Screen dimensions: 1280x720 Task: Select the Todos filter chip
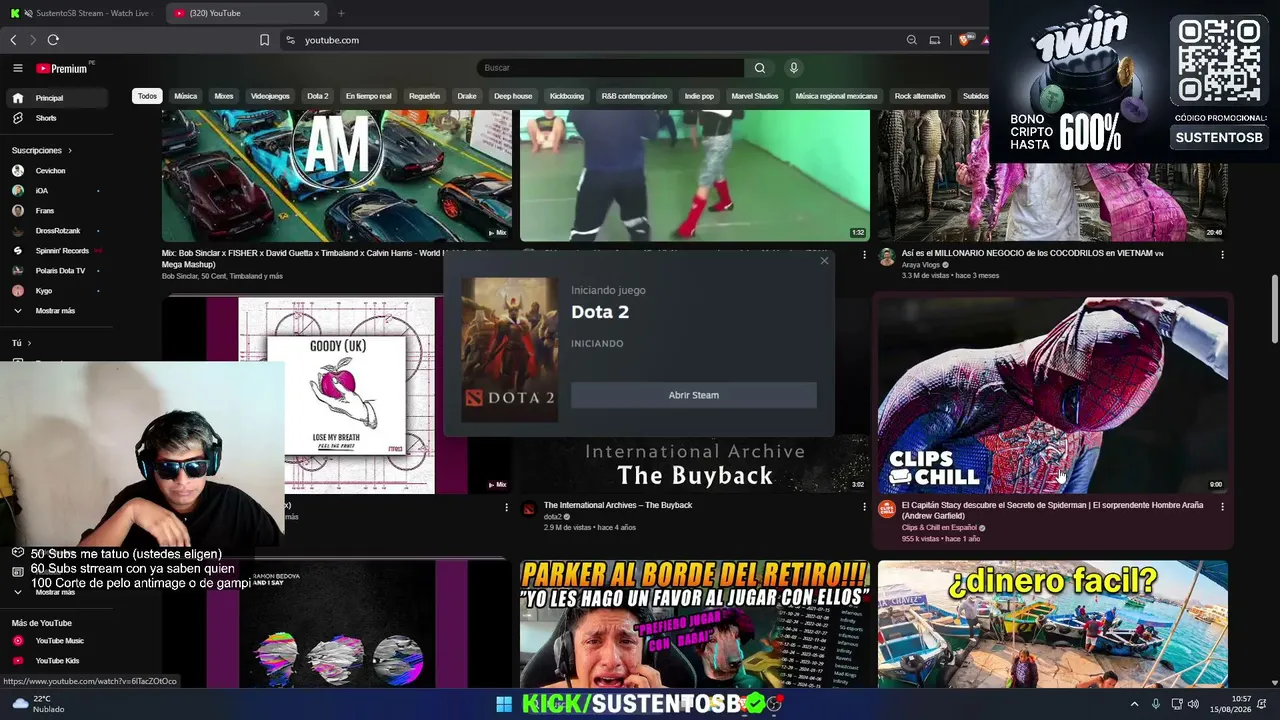click(147, 96)
